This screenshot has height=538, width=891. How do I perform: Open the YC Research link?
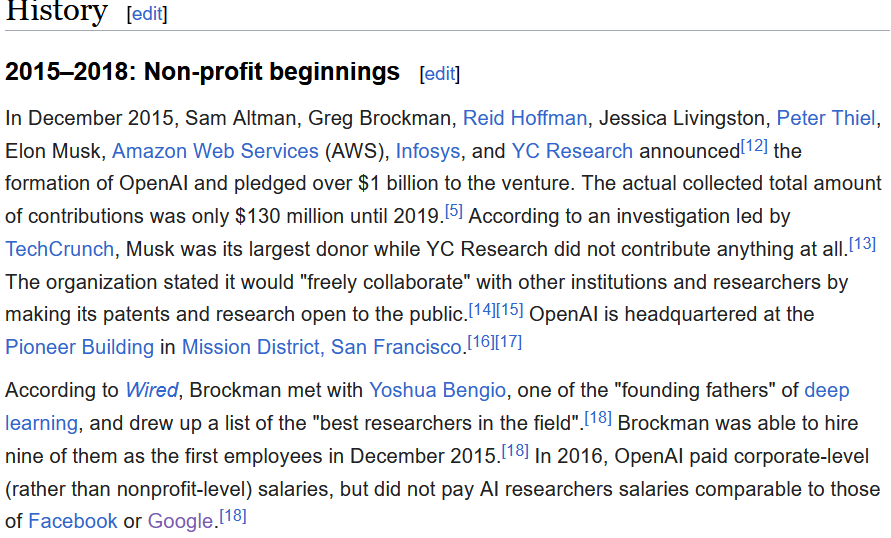572,151
